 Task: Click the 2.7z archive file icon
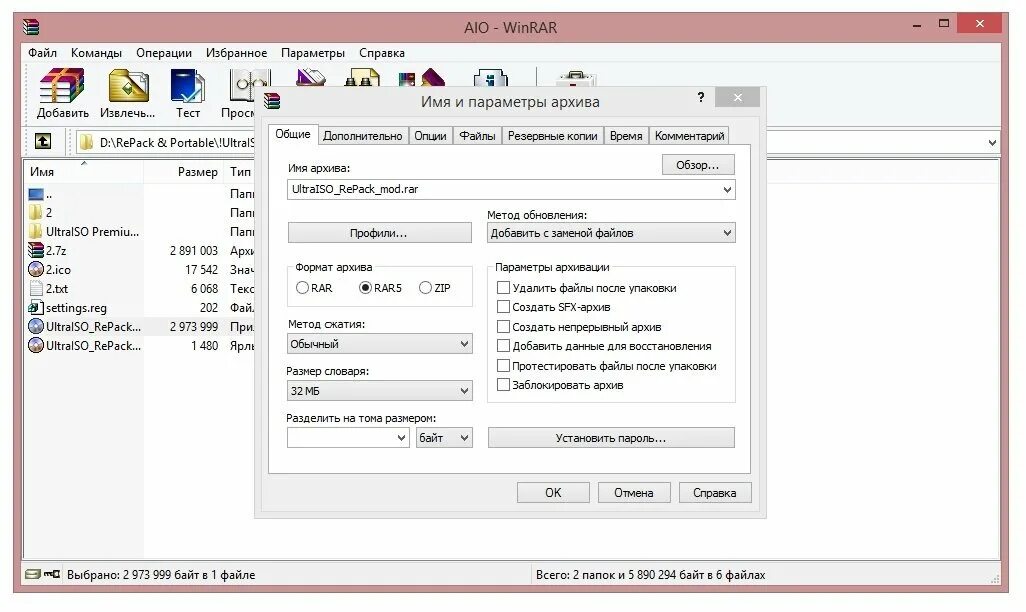click(x=35, y=251)
